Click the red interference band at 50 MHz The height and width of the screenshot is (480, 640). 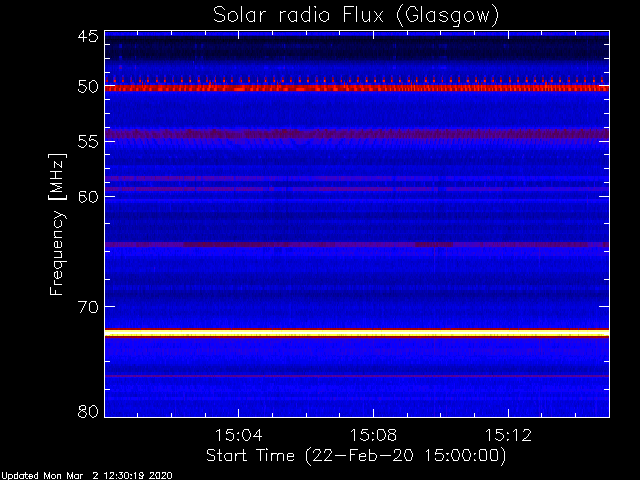point(357,88)
